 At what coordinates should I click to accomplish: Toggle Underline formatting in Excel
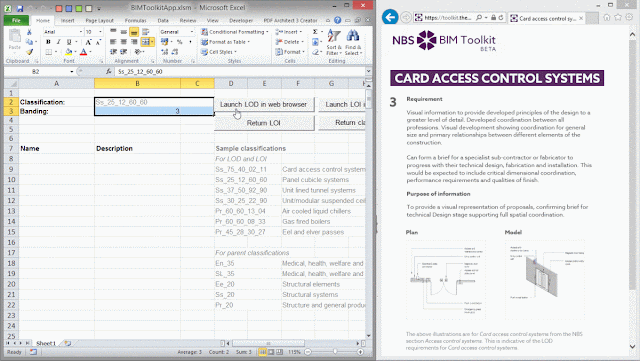pyautogui.click(x=69, y=42)
